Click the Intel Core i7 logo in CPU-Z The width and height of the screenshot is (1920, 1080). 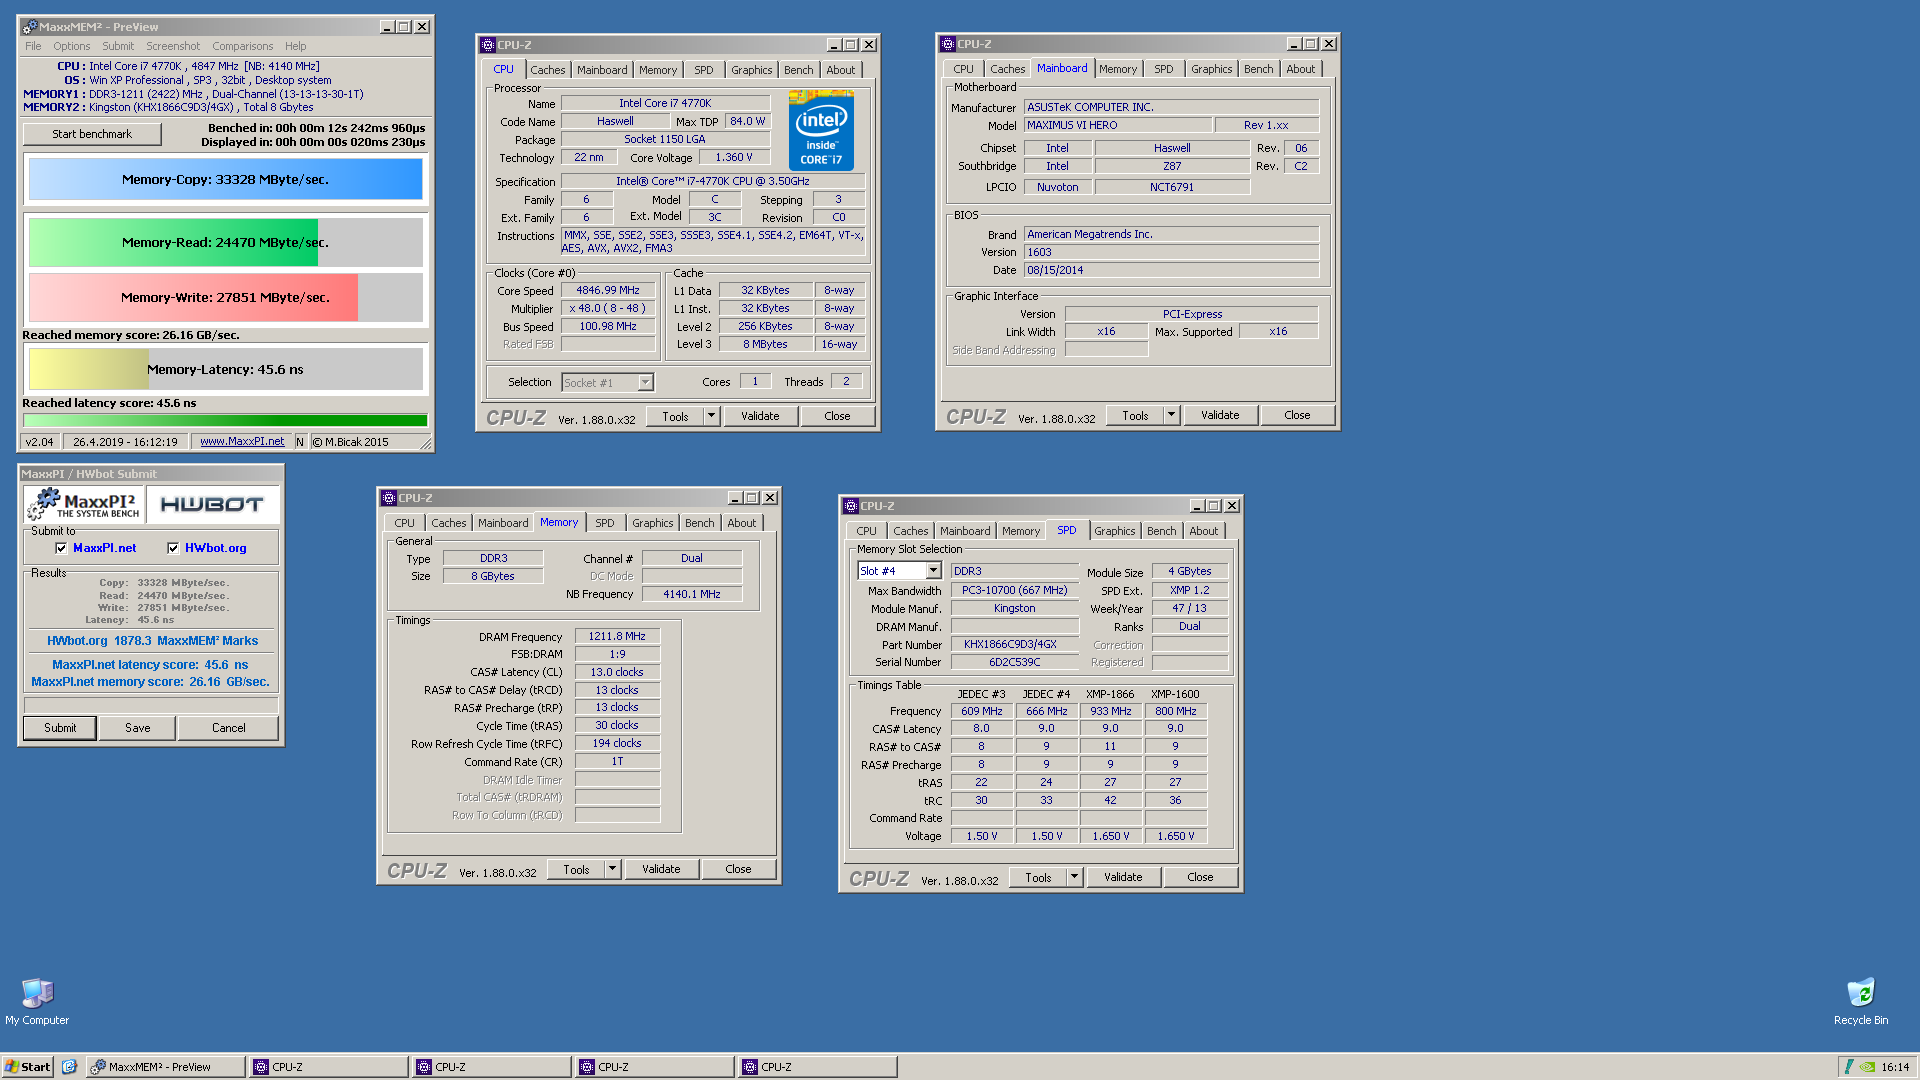coord(821,130)
